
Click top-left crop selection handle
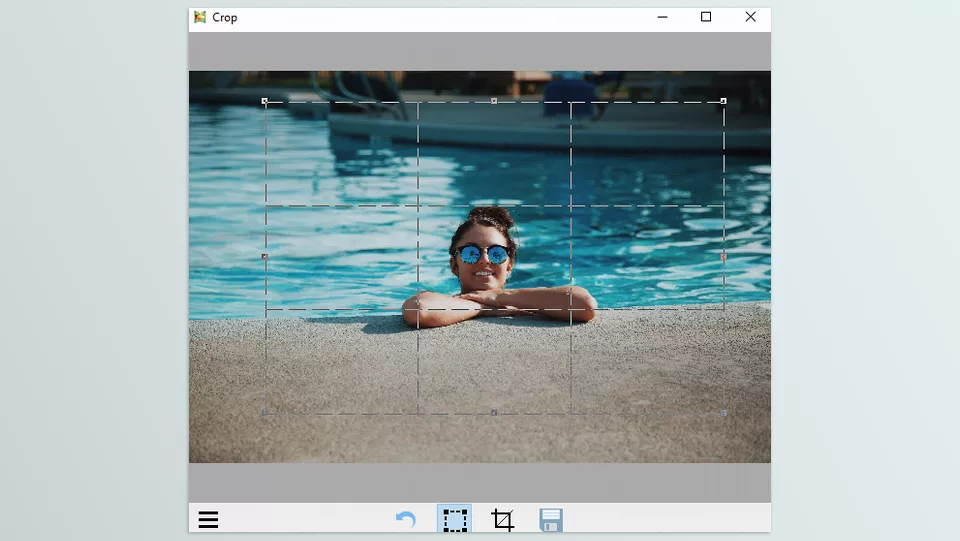tap(264, 101)
